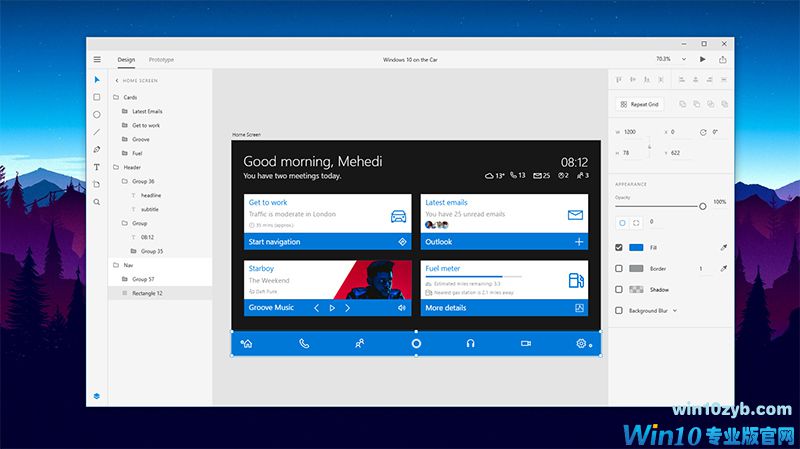The image size is (800, 449).
Task: Click the Start navigation bar on the artboard
Action: (328, 242)
